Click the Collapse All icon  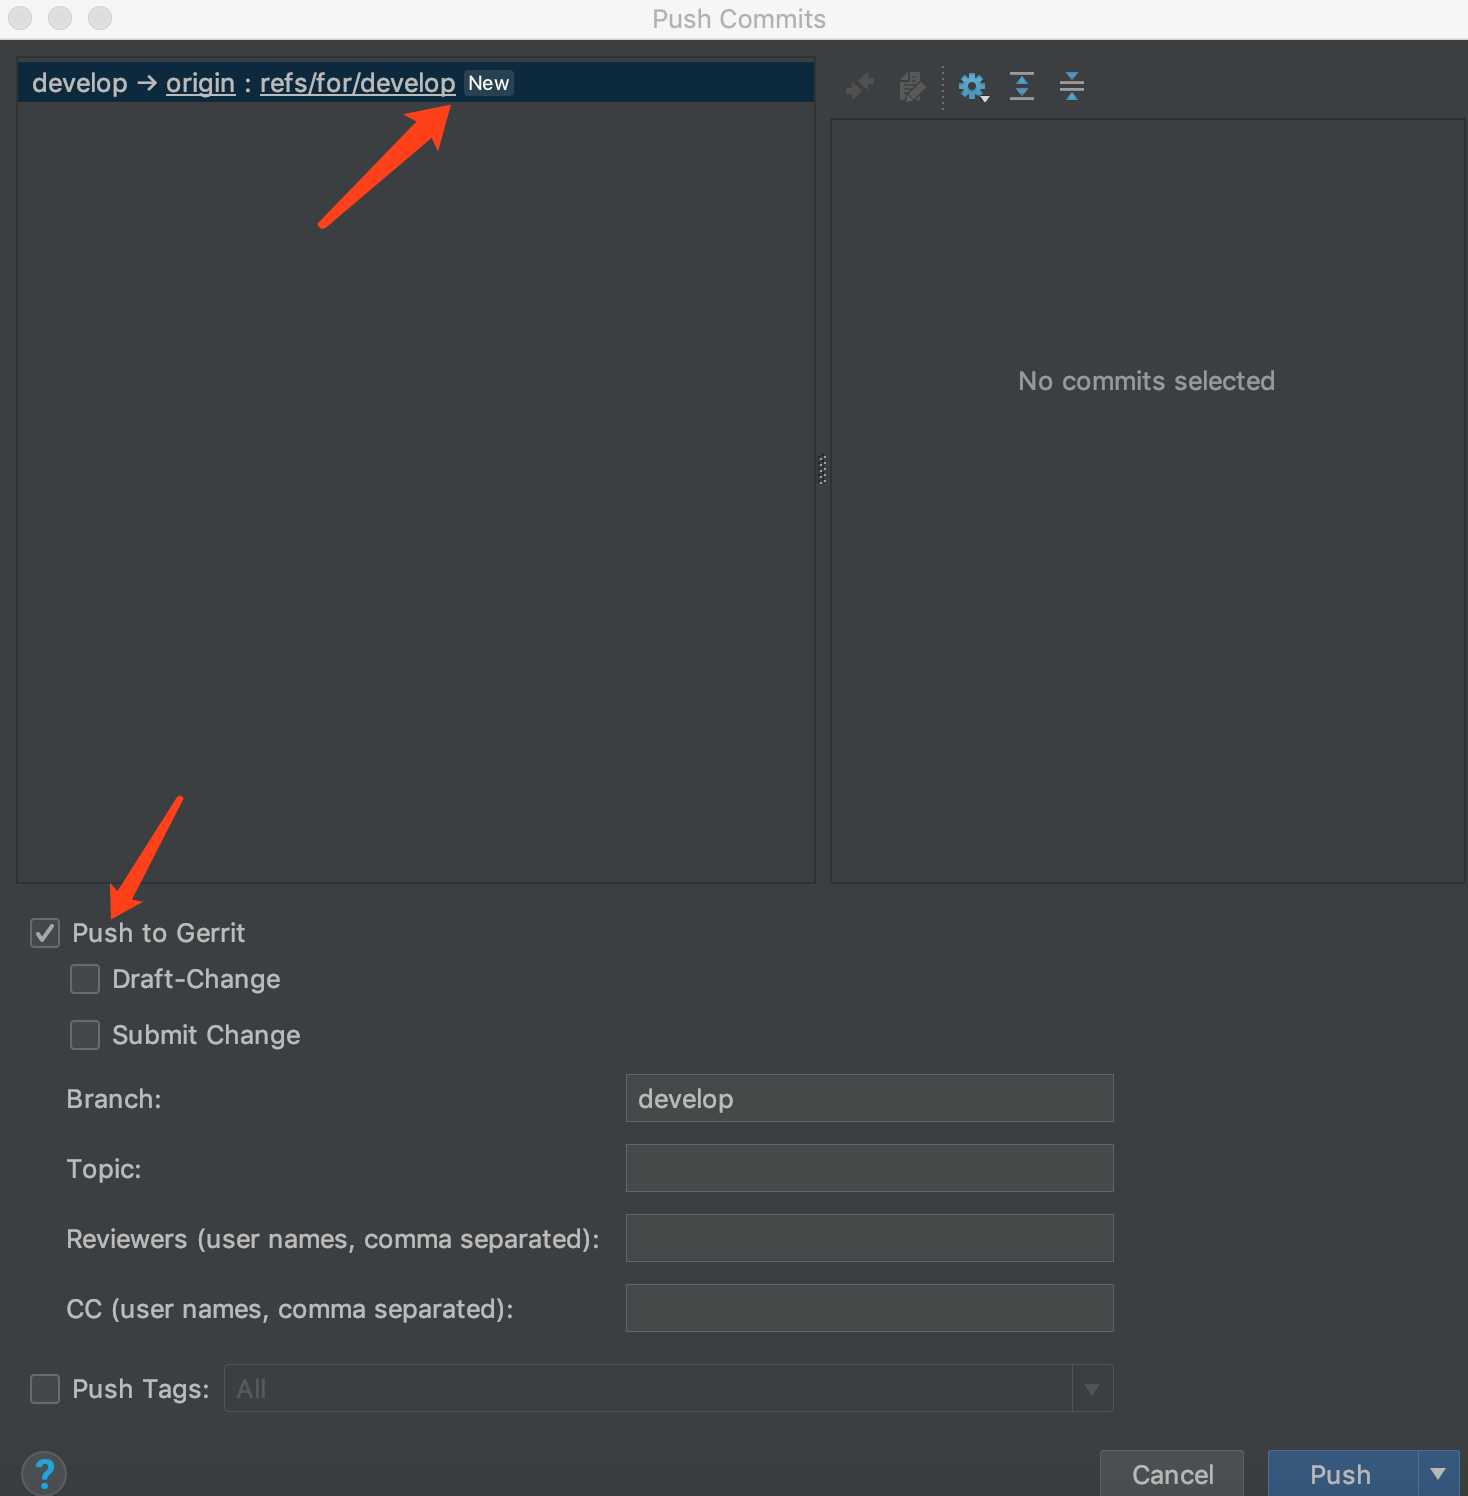coord(1072,87)
